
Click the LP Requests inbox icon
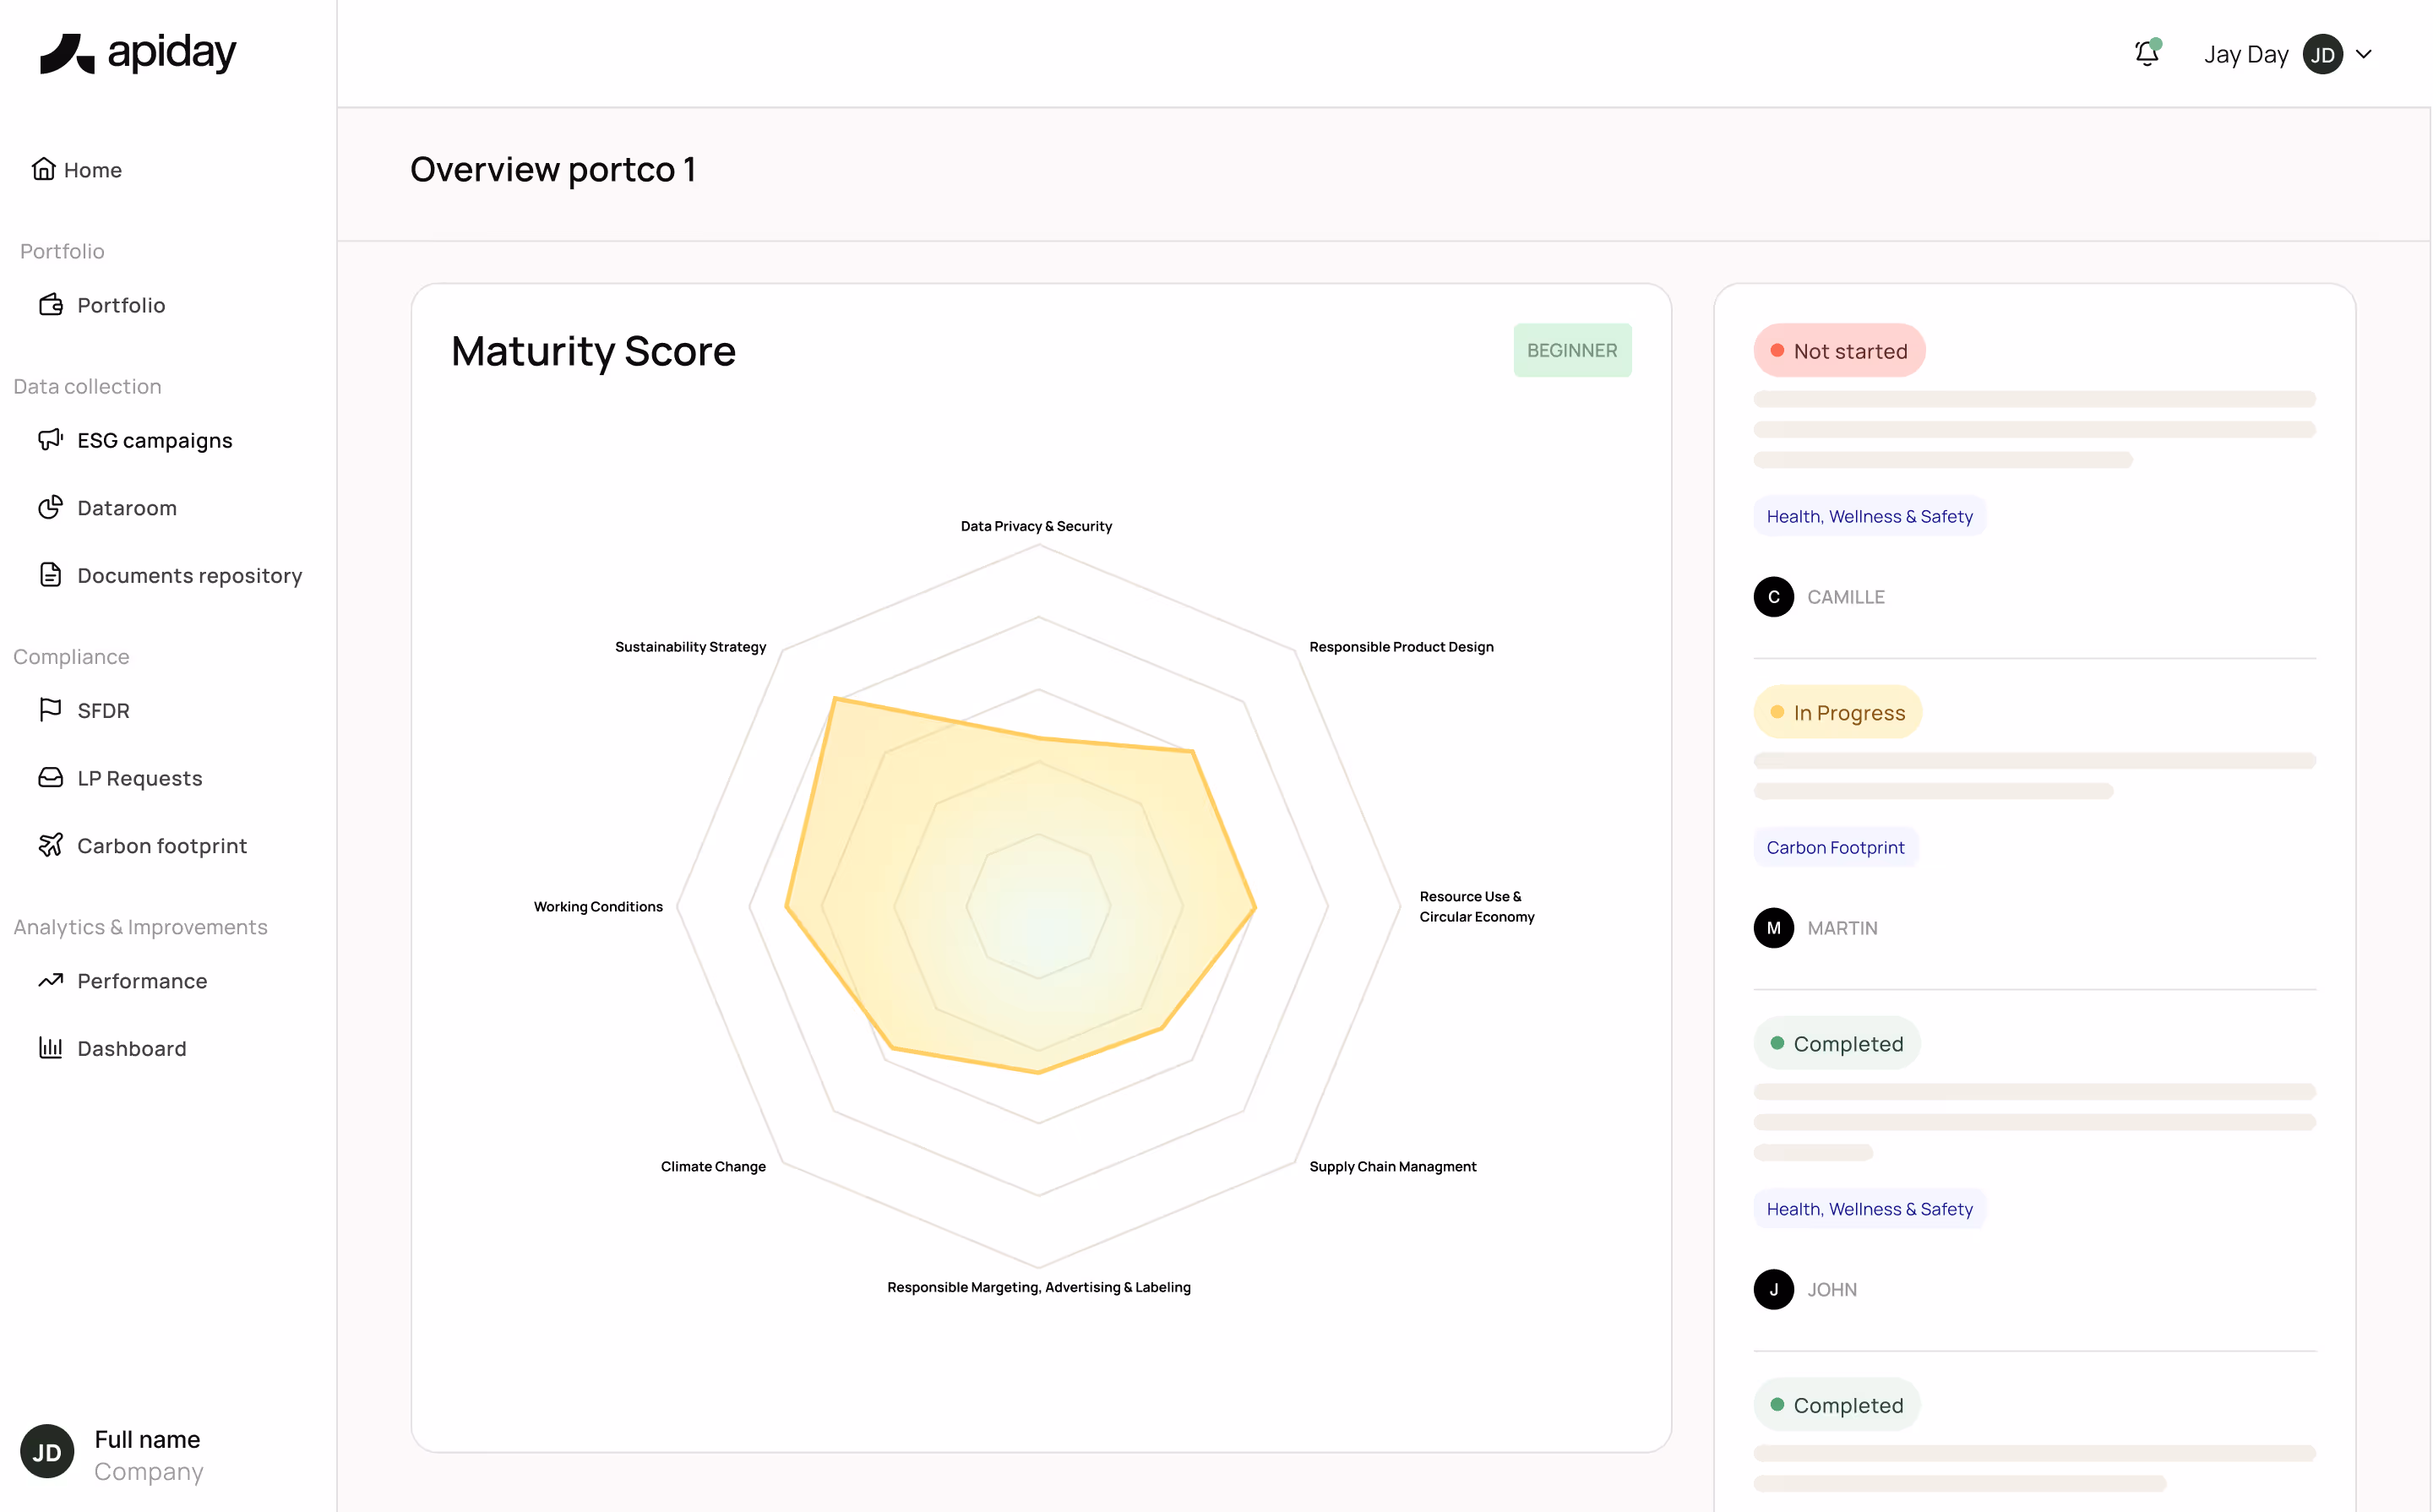[50, 778]
